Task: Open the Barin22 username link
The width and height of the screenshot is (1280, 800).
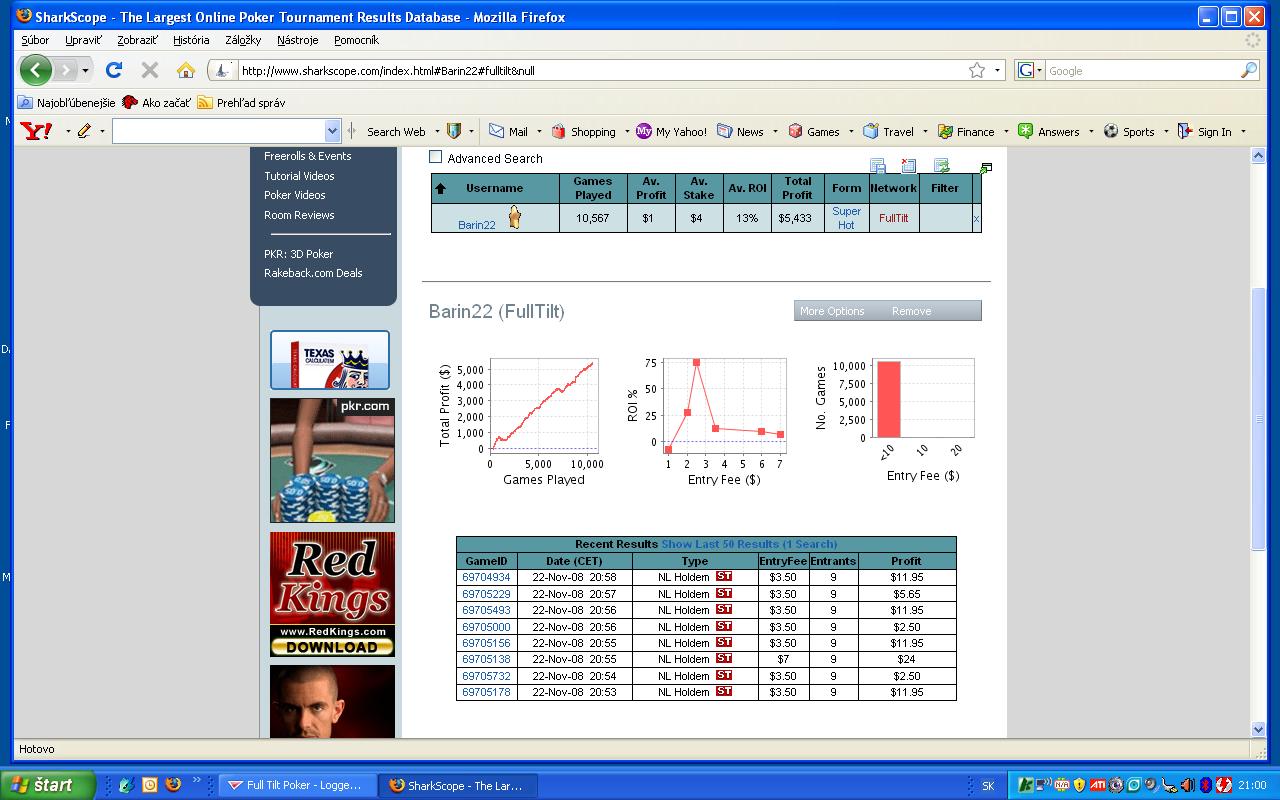Action: 477,225
